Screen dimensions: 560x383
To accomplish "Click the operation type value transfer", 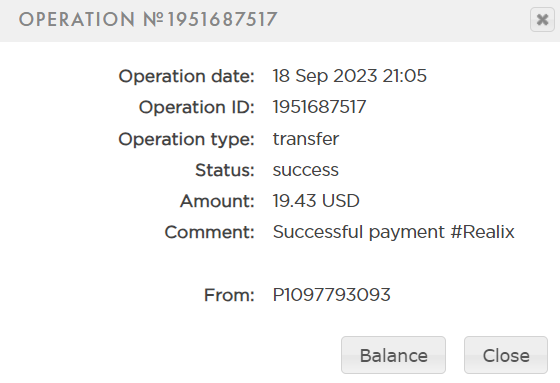I will click(306, 139).
